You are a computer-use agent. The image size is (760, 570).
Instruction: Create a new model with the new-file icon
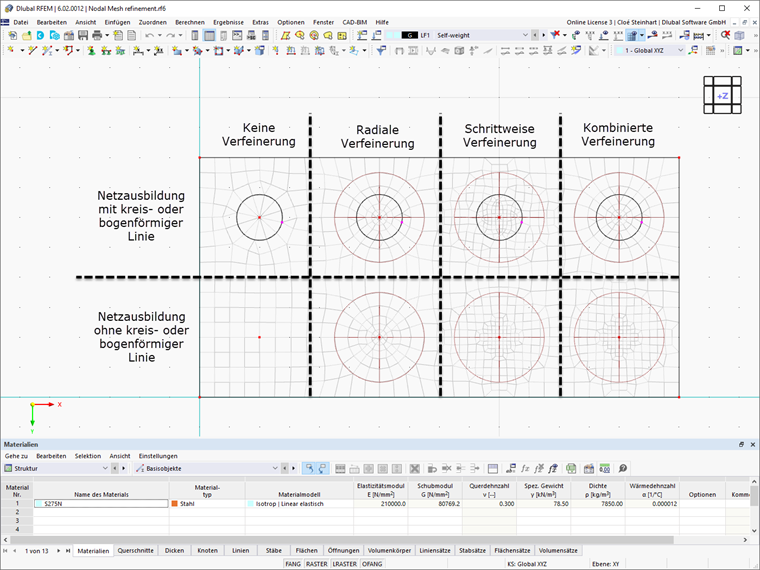(13, 35)
